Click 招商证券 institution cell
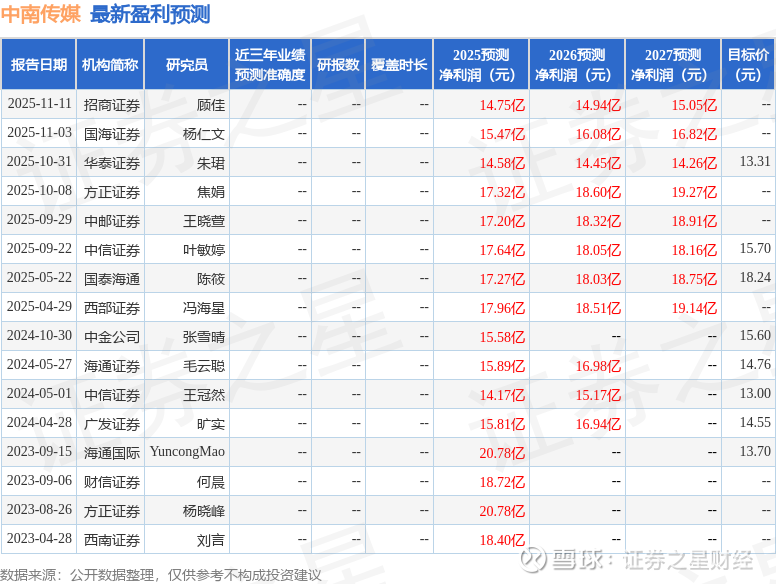Viewport: 776px width, 584px height. coord(112,105)
